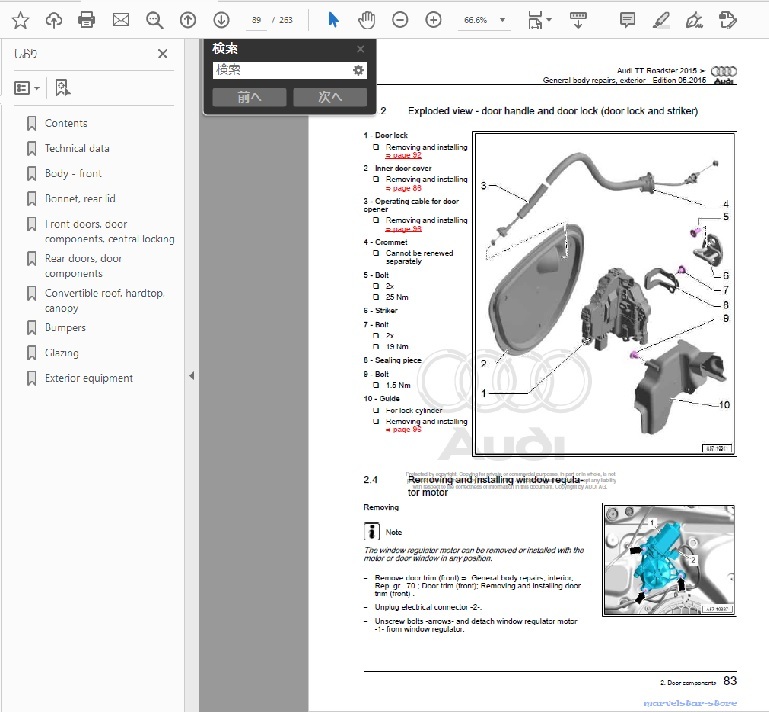769x712 pixels.
Task: Collapse side panel with the left triangle
Action: (x=191, y=376)
